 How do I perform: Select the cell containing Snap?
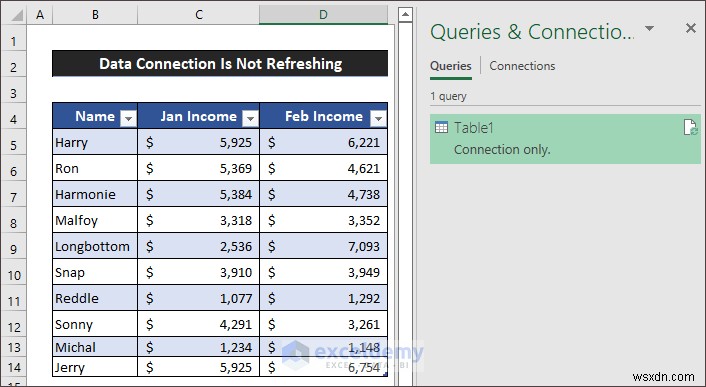coord(95,272)
